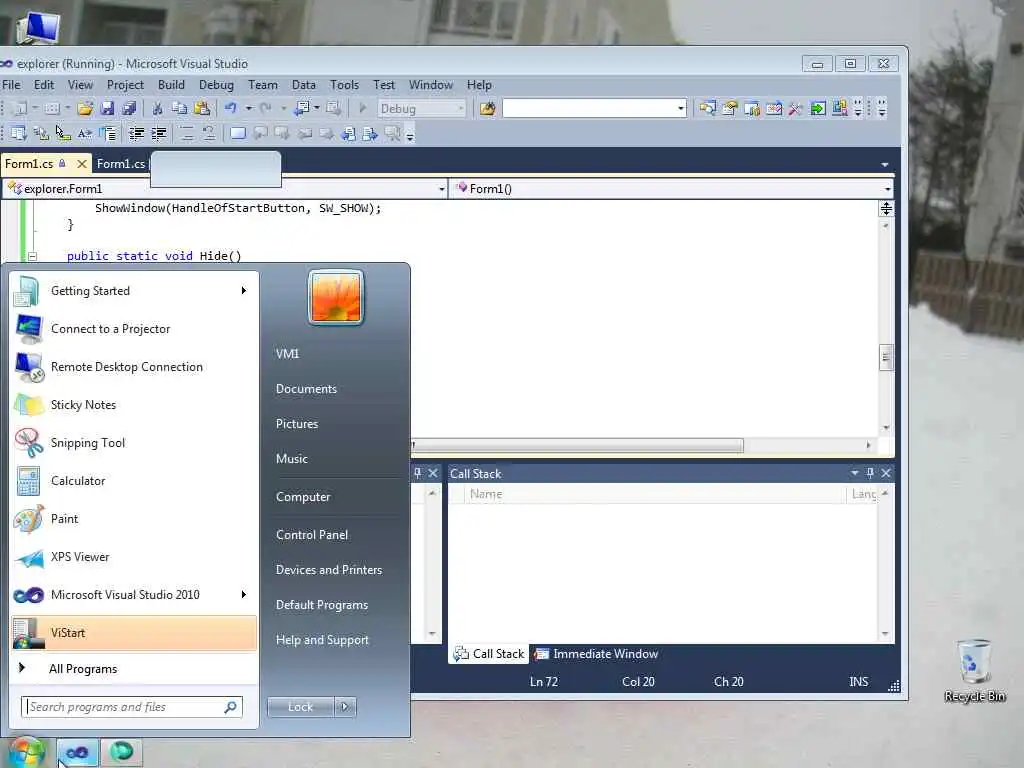The width and height of the screenshot is (1024, 768).
Task: Open the Toolbox via toolbar icon
Action: point(795,108)
